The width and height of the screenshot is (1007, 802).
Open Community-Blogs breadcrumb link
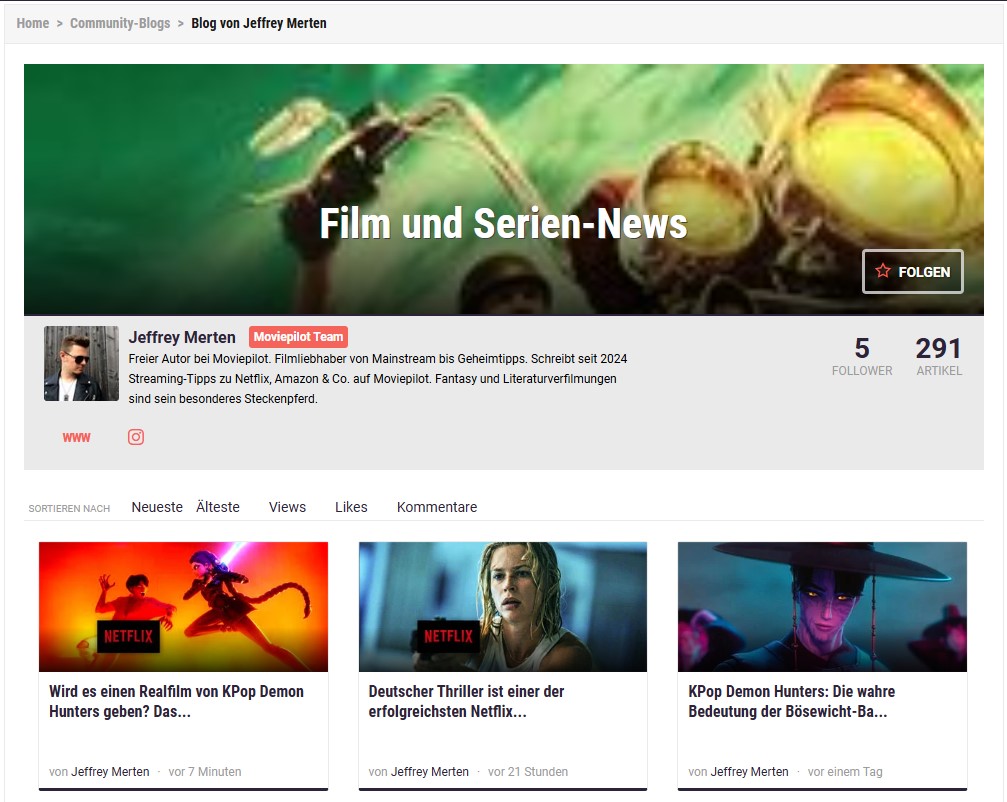coord(120,23)
